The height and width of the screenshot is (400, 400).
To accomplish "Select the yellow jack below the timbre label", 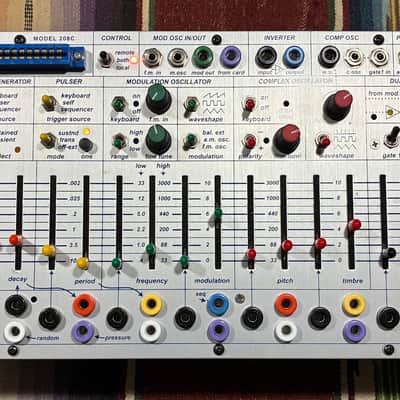I will (354, 304).
